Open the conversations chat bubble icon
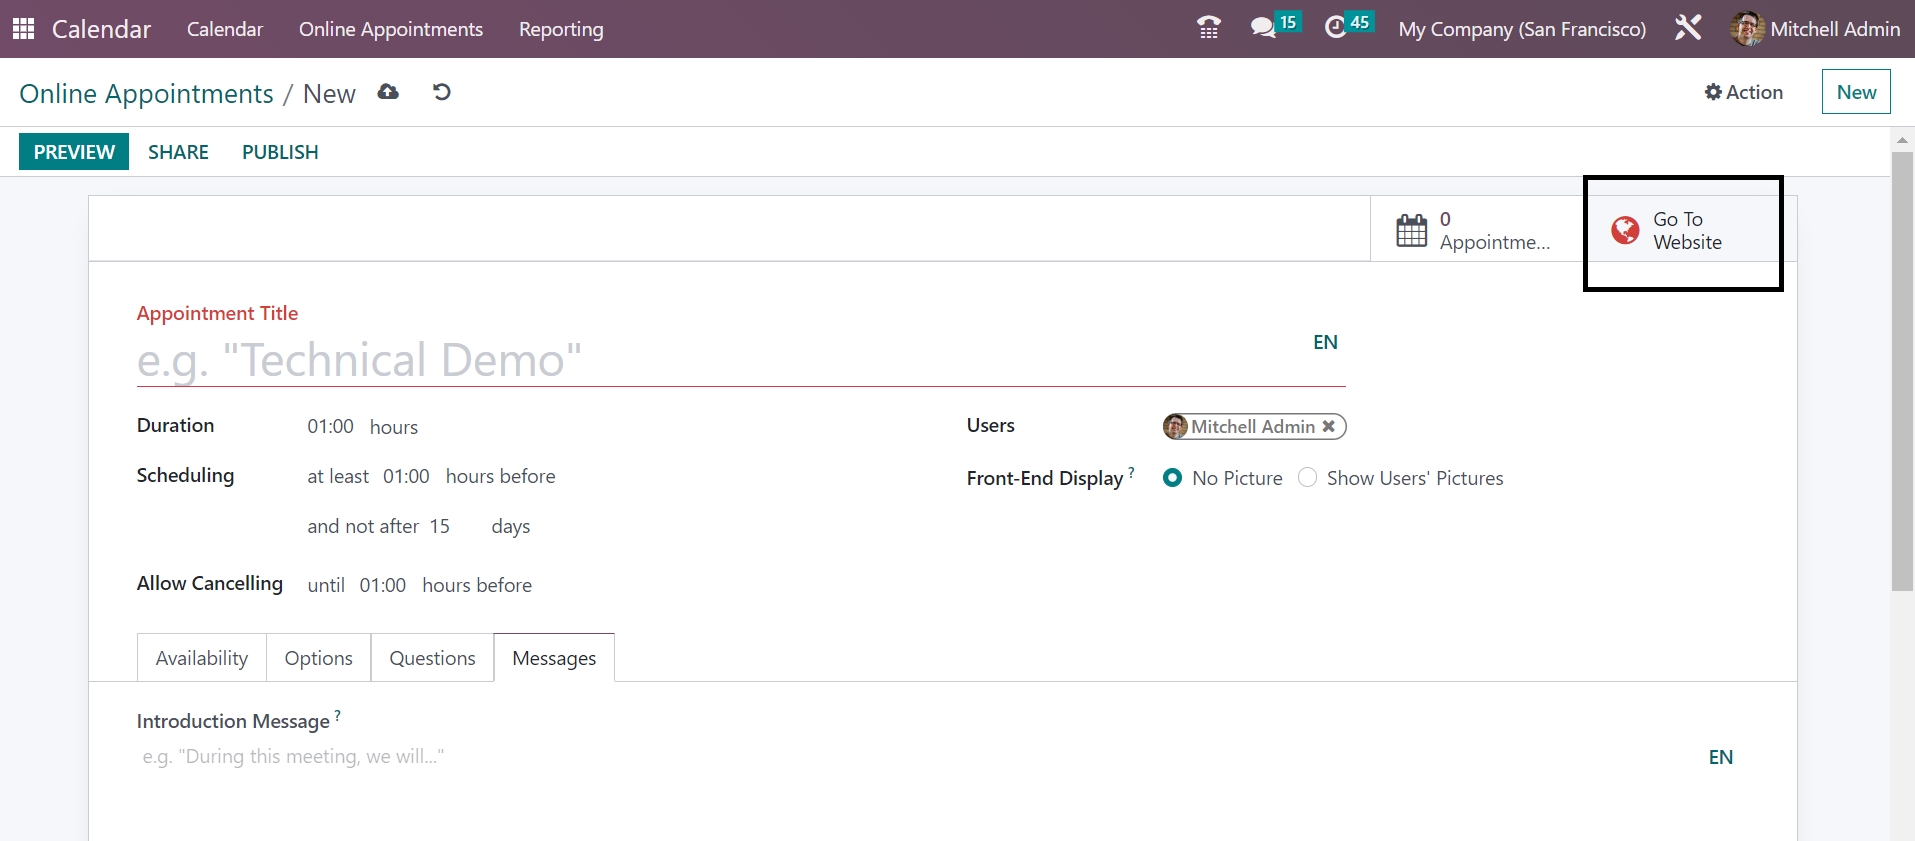 coord(1263,28)
